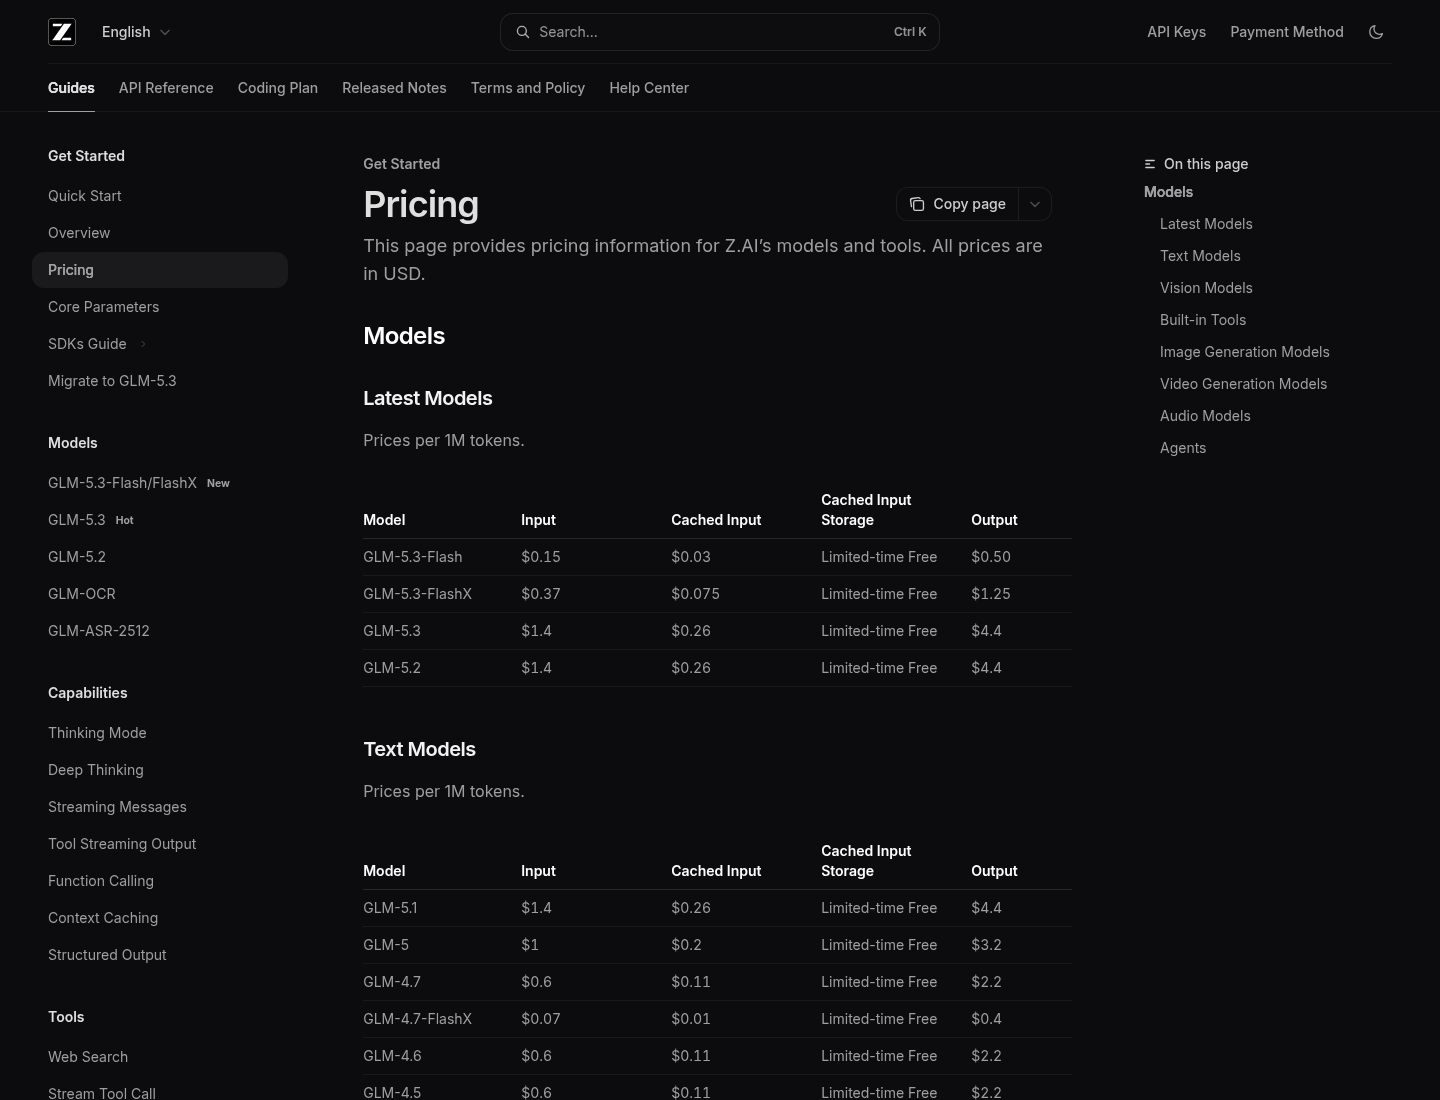The height and width of the screenshot is (1100, 1440).
Task: Click the Z.AI logo icon
Action: click(62, 32)
